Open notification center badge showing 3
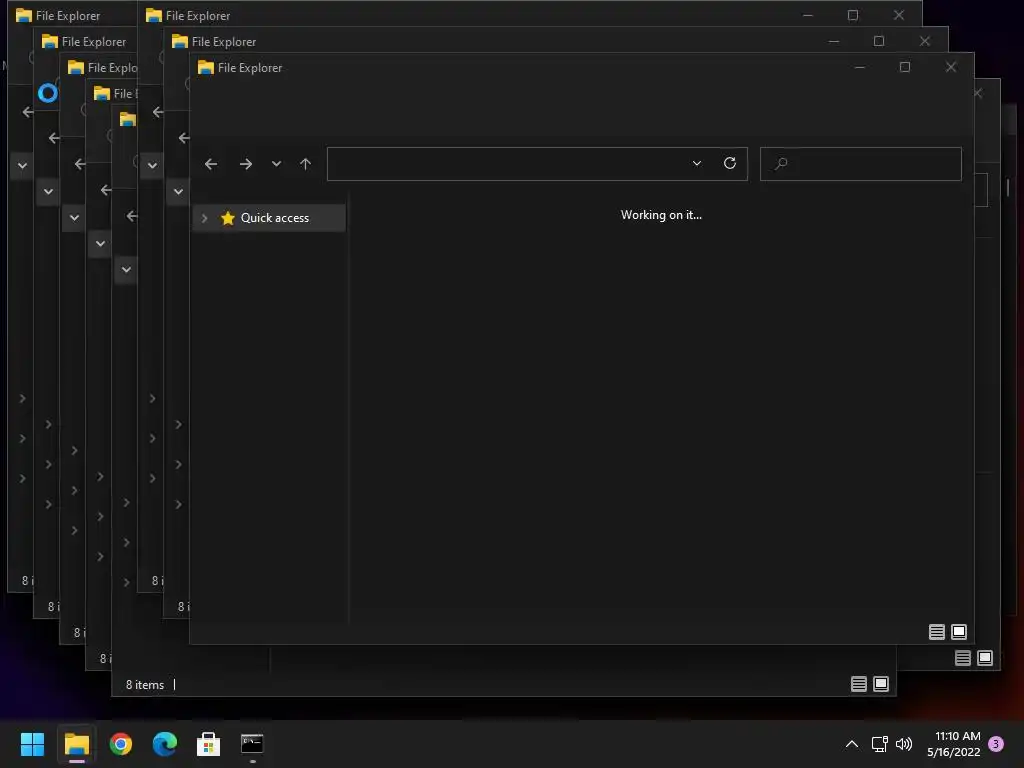 tap(996, 744)
